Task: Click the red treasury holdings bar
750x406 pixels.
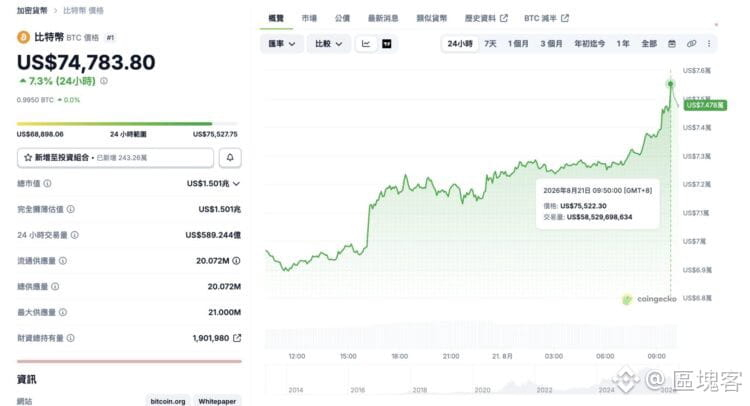Action: coord(129,361)
